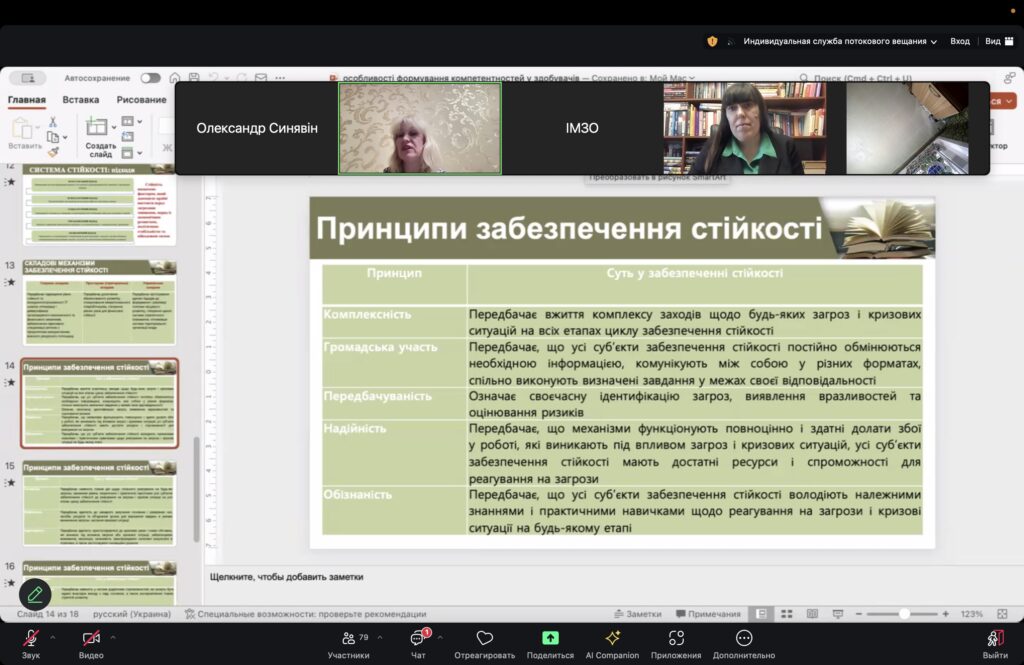
Task: Save the presentation with the floppy disk icon
Action: click(194, 78)
